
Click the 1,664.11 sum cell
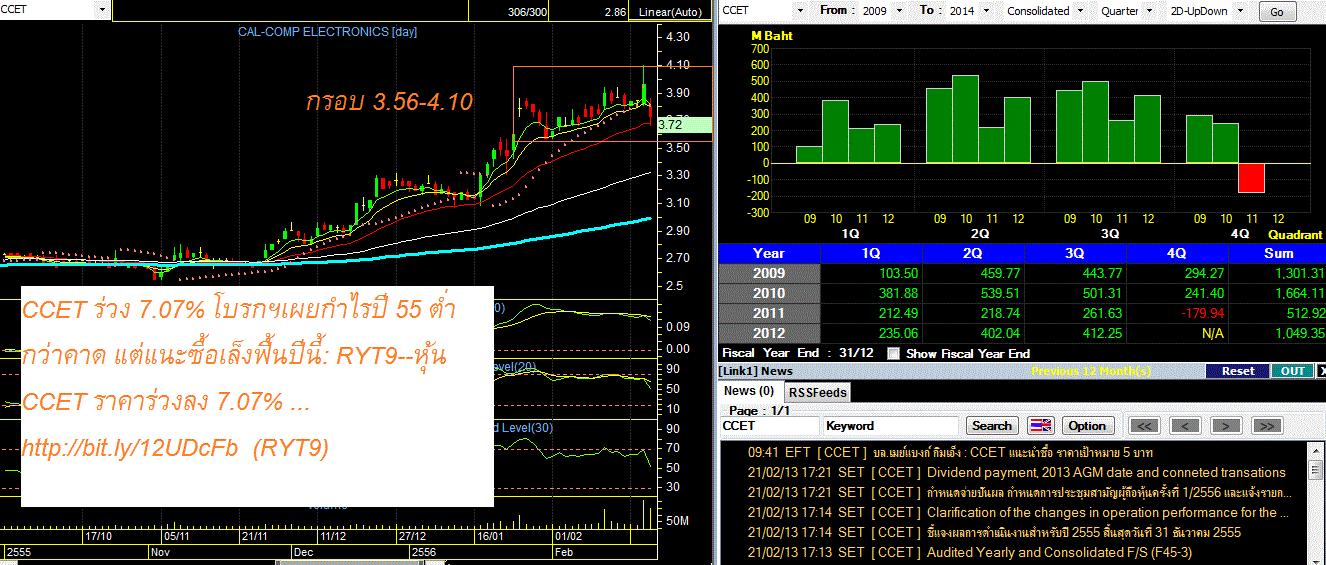point(1275,293)
